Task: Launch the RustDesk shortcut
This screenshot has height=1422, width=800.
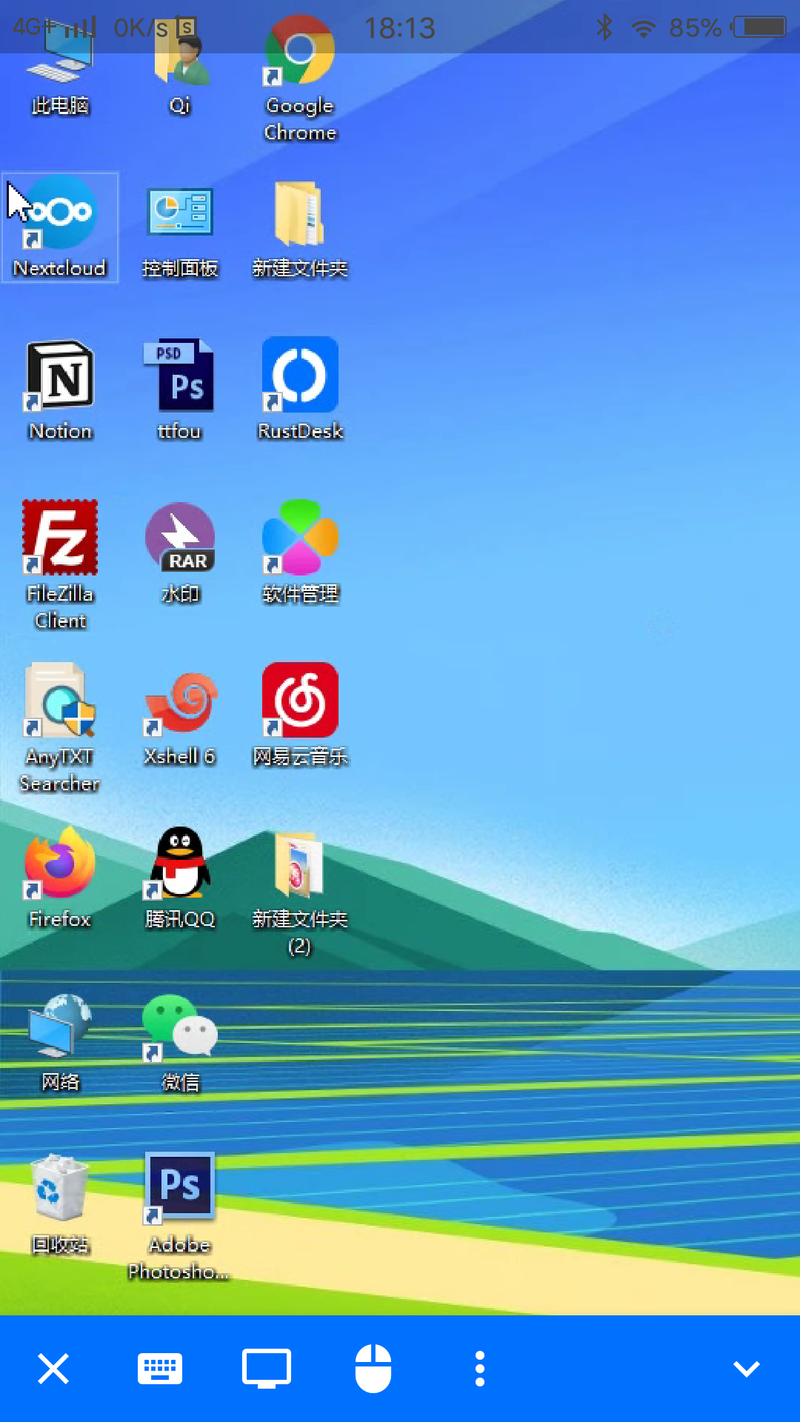Action: tap(300, 390)
